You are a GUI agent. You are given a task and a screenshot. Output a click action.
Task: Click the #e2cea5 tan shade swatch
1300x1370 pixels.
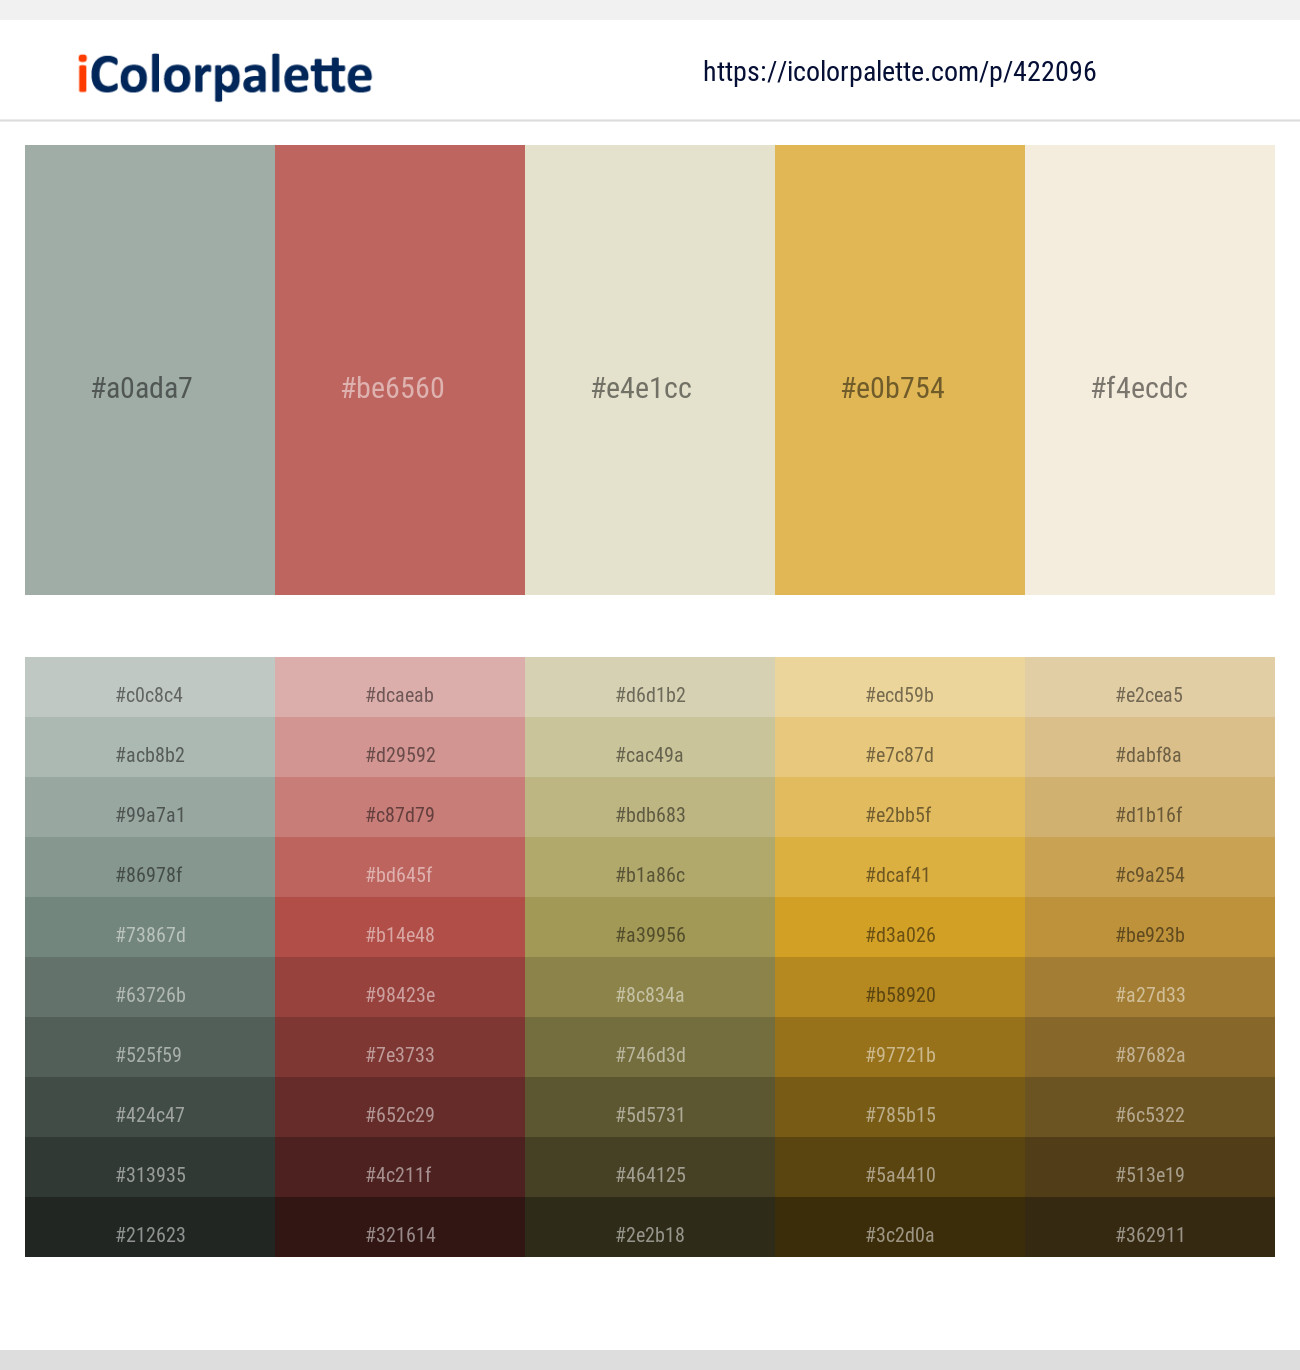coord(1149,695)
